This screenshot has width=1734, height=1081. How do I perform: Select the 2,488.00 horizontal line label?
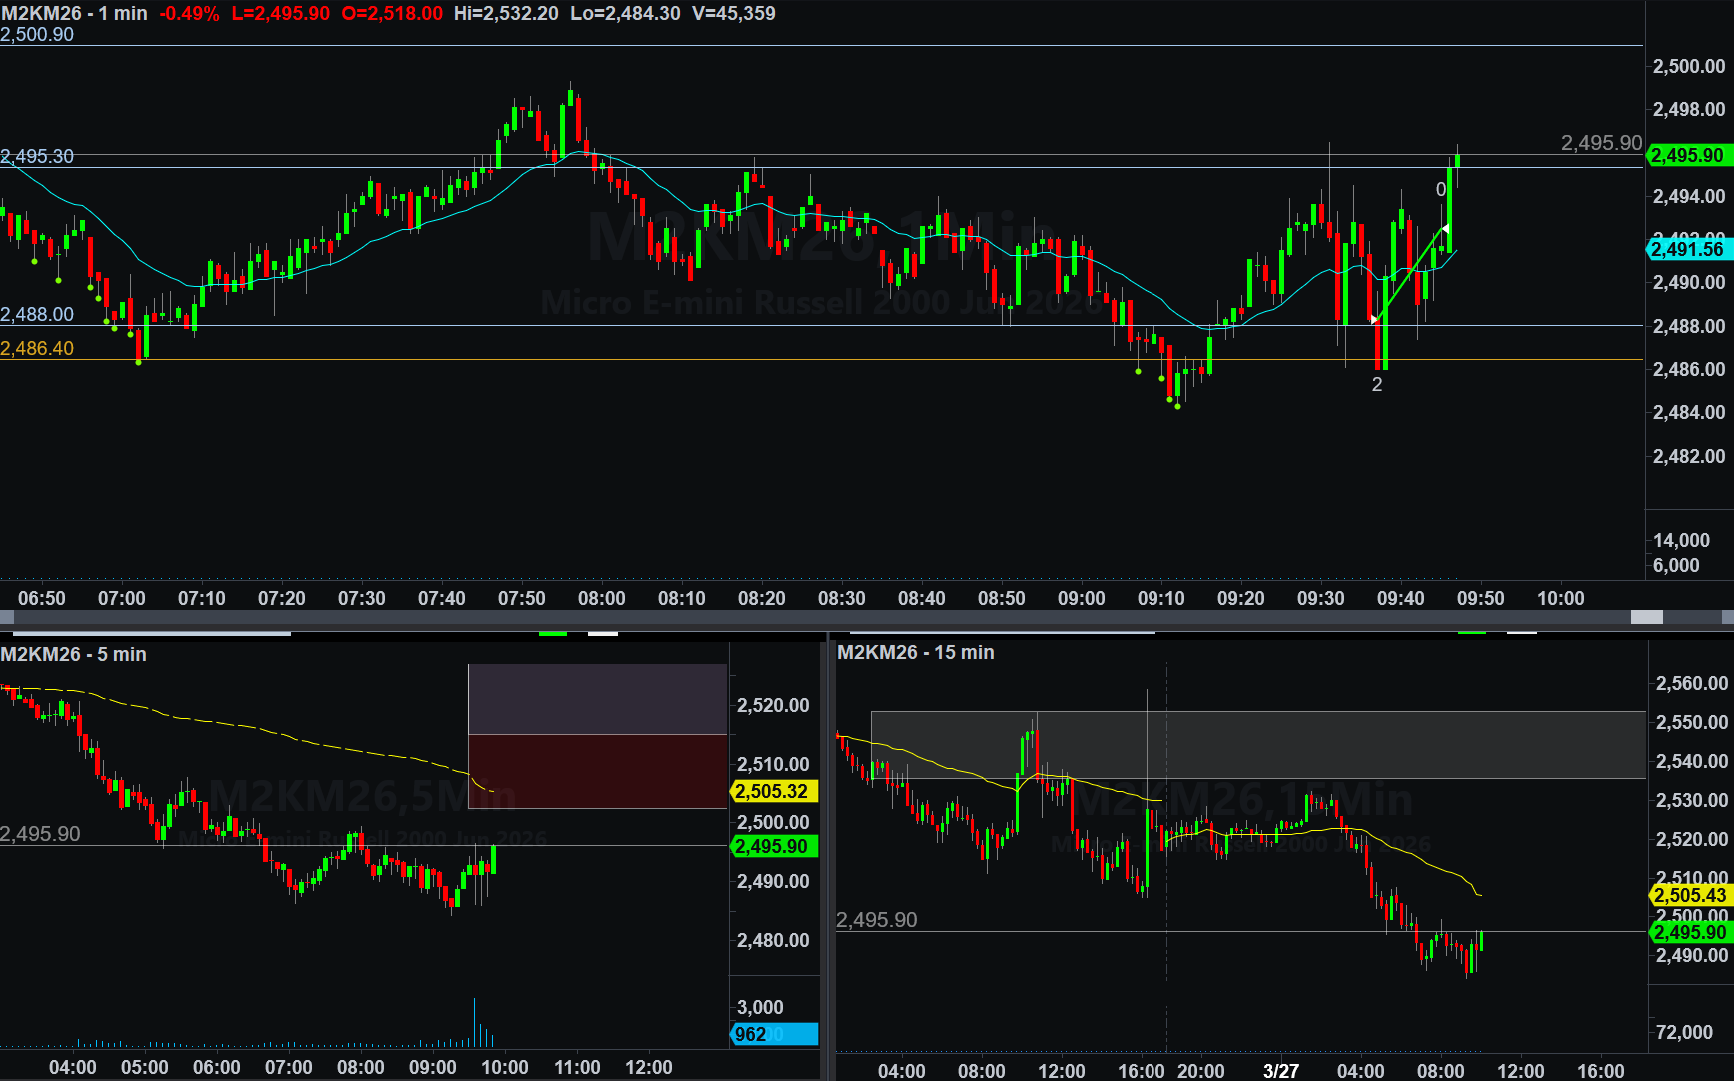pos(37,314)
